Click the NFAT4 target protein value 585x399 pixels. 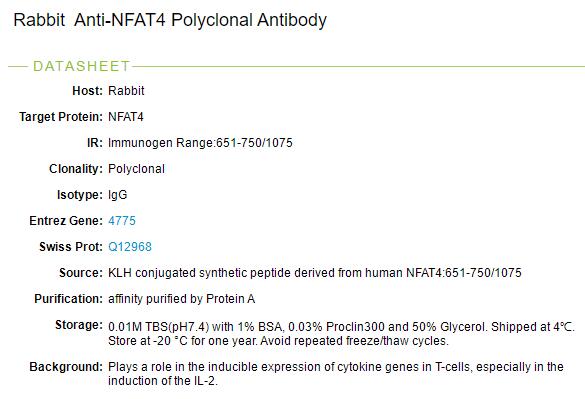click(x=126, y=117)
